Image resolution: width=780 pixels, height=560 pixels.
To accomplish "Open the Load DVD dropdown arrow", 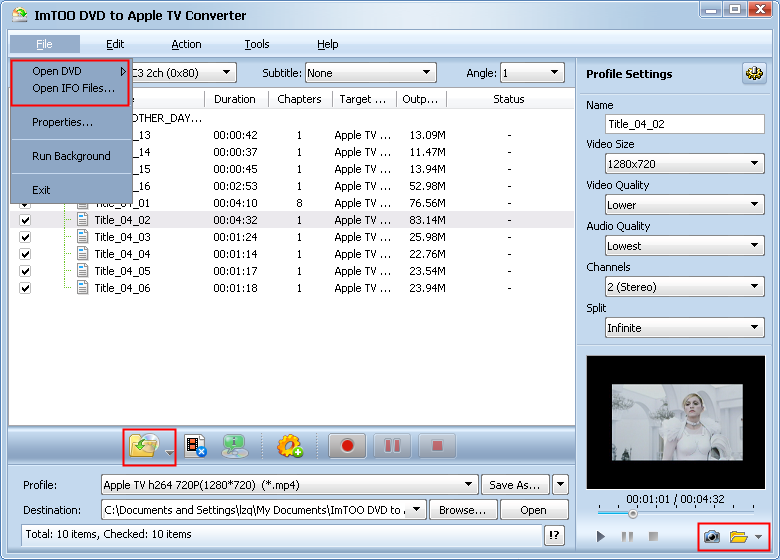I will [x=169, y=452].
